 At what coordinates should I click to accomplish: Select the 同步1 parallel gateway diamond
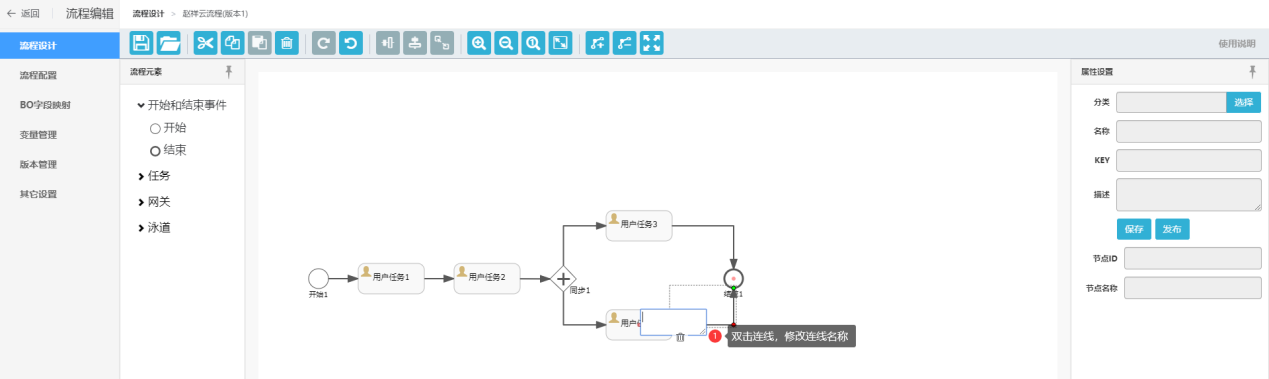[563, 279]
